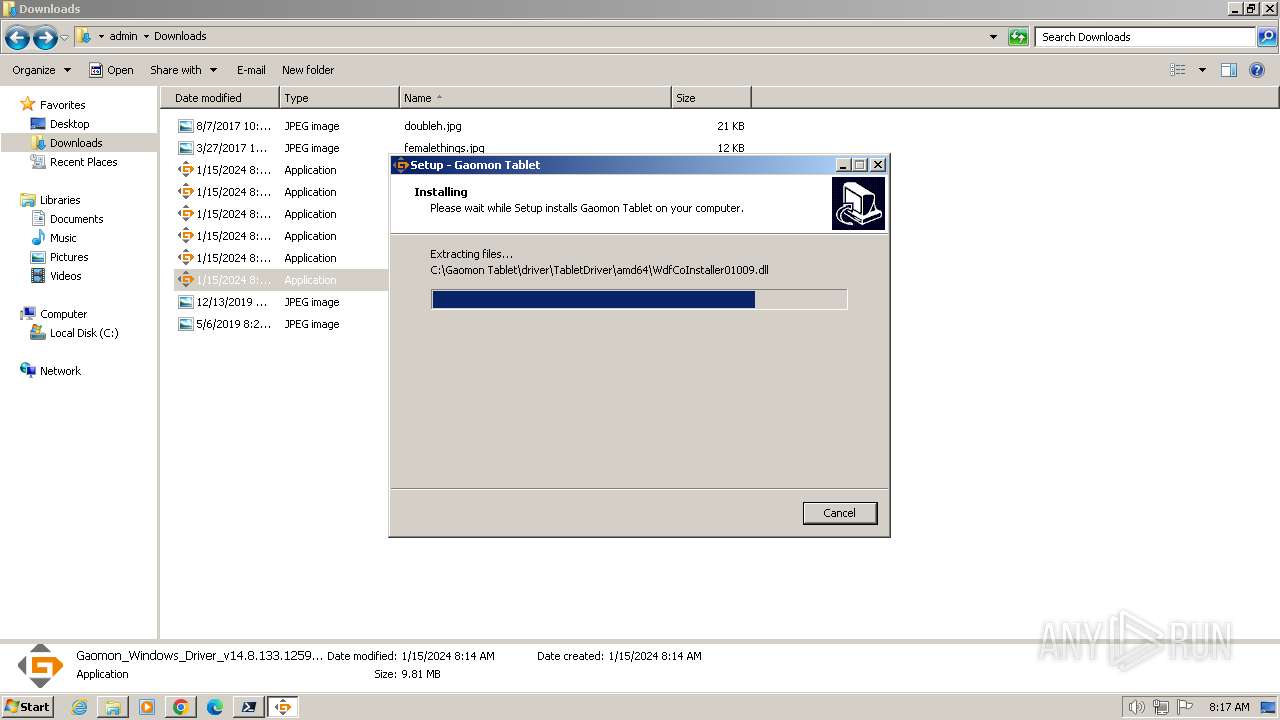
Task: Click the E-mail toolbar button
Action: (251, 70)
